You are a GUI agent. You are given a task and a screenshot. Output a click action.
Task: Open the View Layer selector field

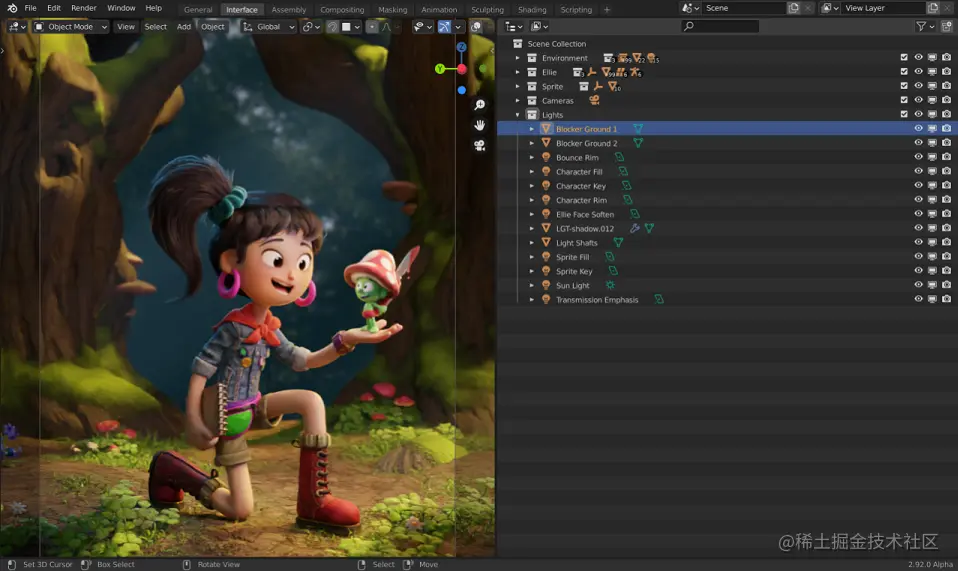(883, 9)
